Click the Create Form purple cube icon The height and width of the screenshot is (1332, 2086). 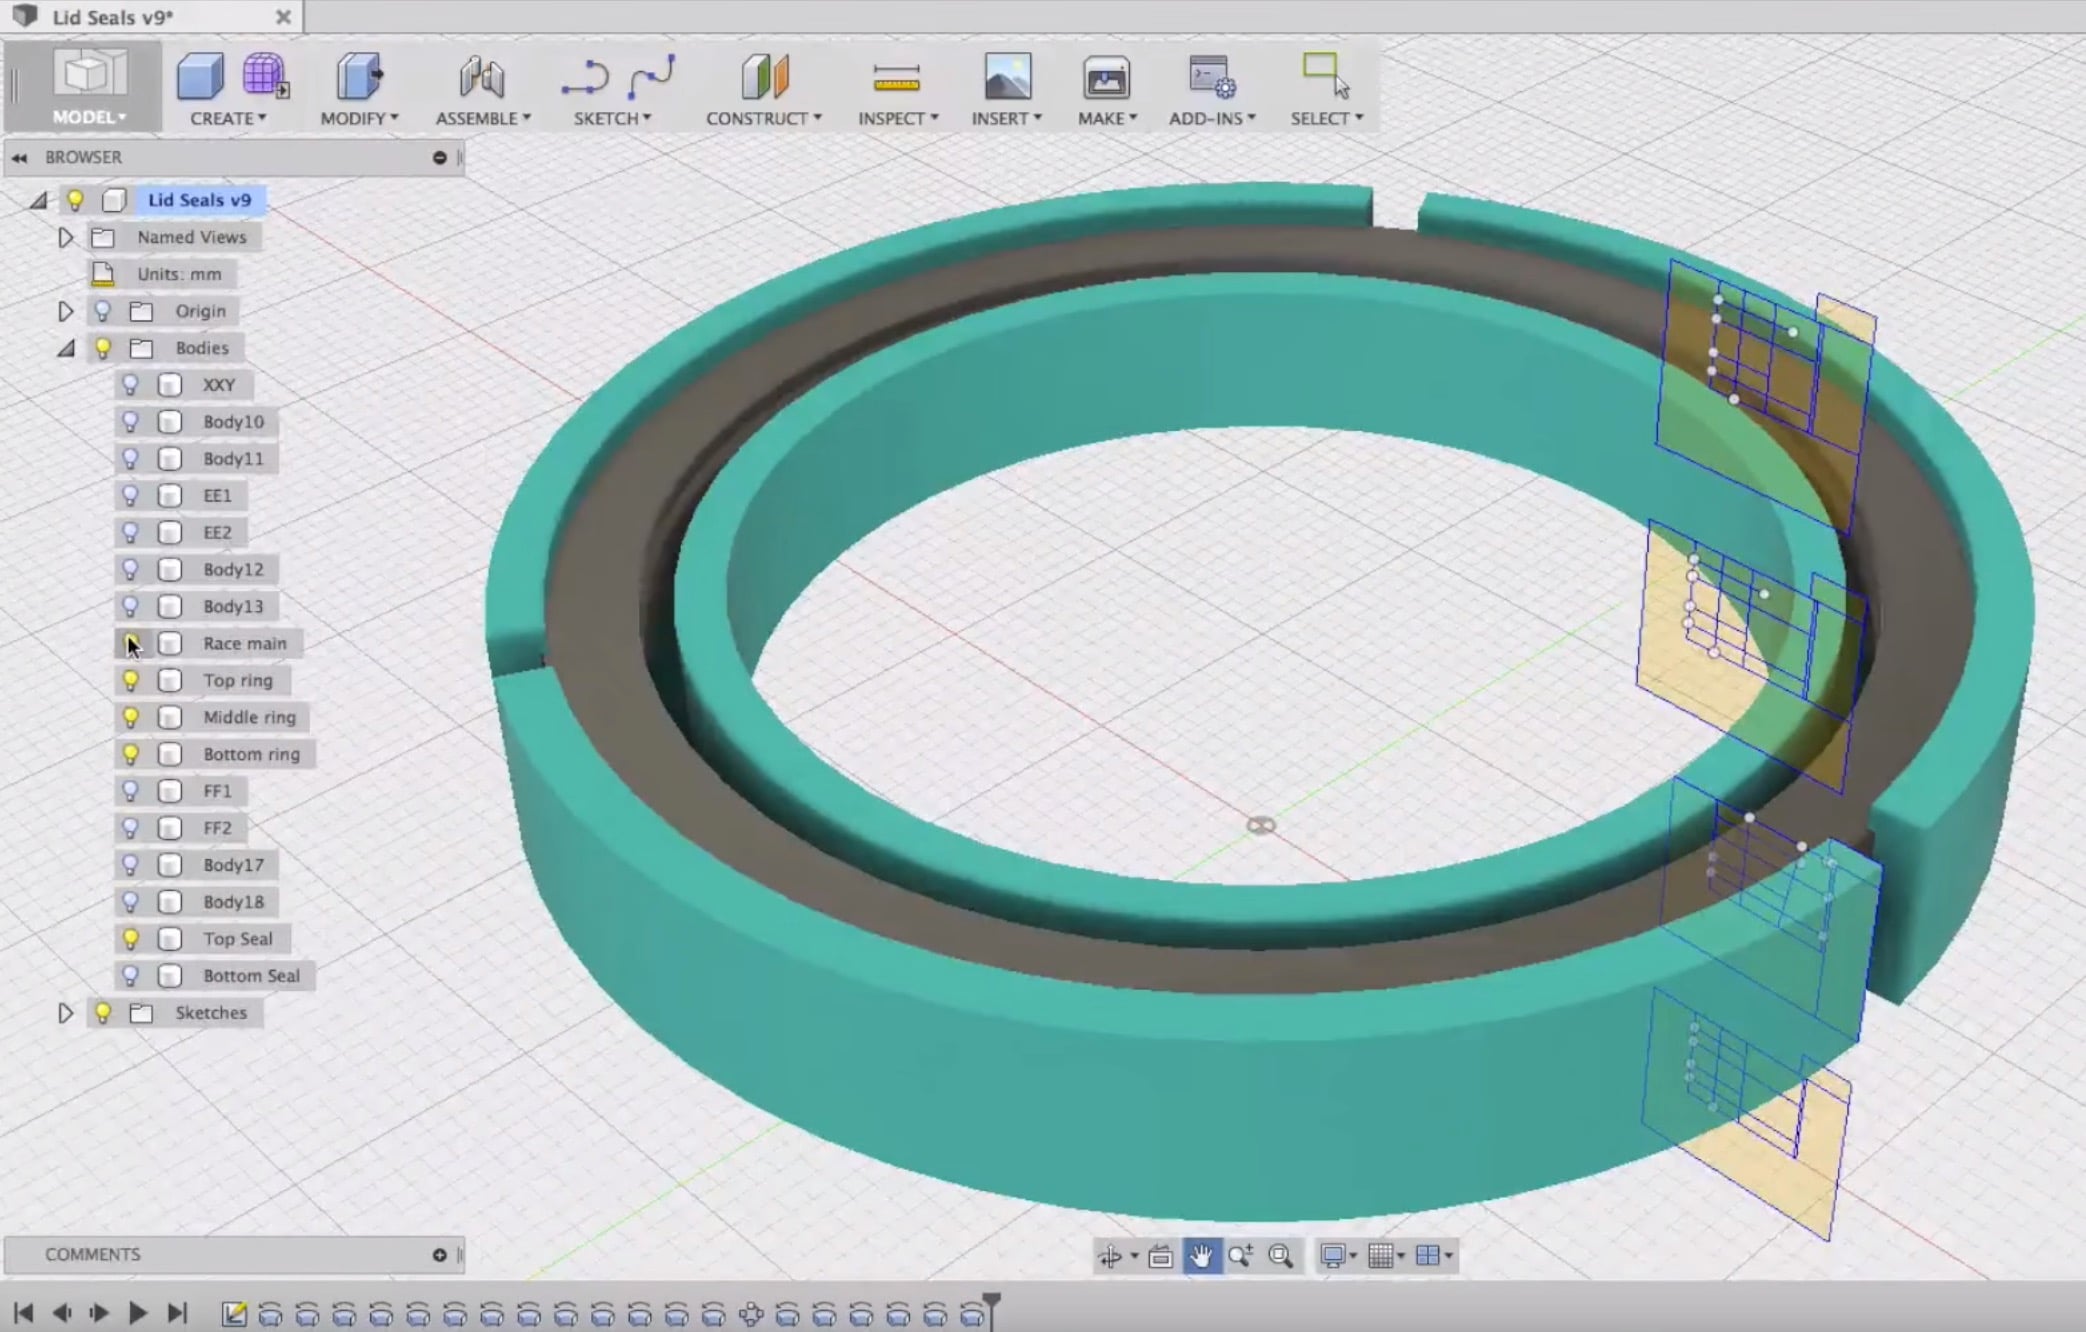click(x=264, y=77)
